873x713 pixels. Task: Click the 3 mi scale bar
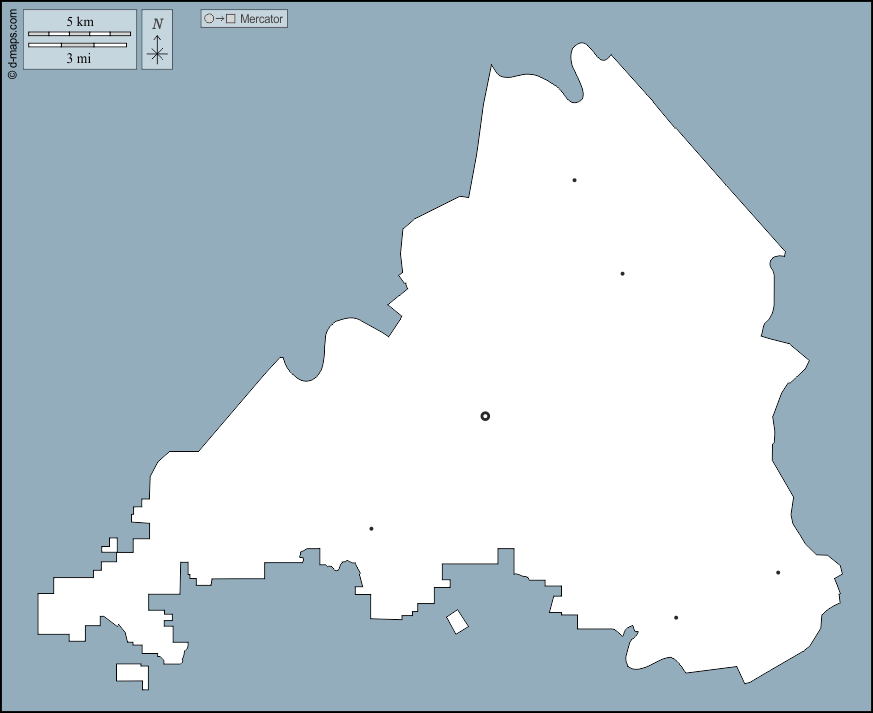(x=78, y=45)
